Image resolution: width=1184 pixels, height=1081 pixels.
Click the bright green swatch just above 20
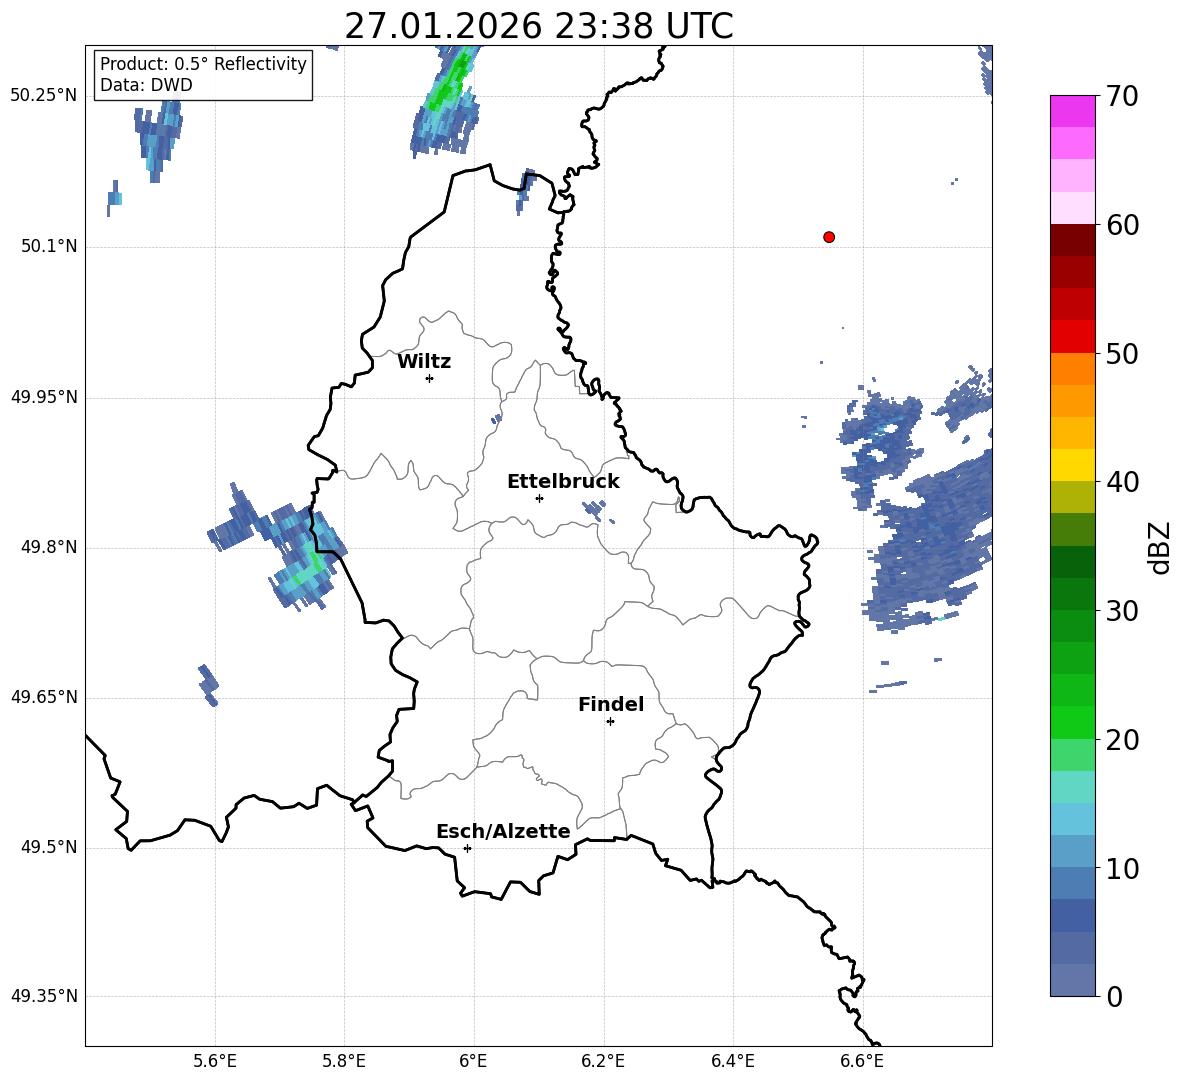coord(1073,723)
